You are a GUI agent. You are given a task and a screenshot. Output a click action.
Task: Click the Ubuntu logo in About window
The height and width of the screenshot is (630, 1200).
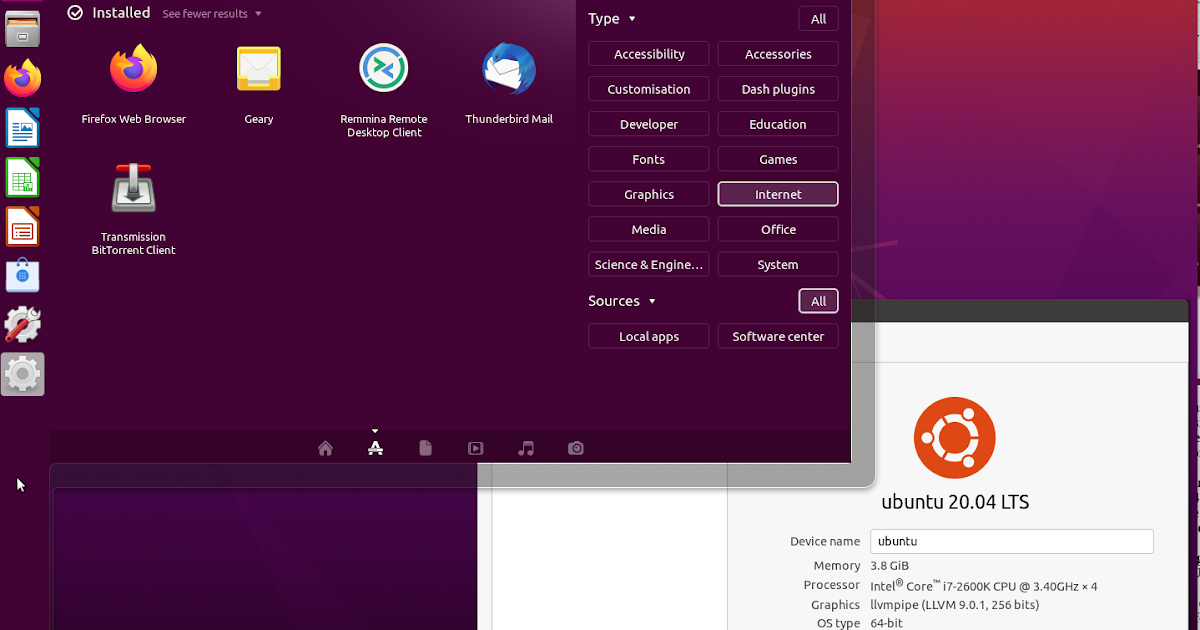pyautogui.click(x=954, y=438)
